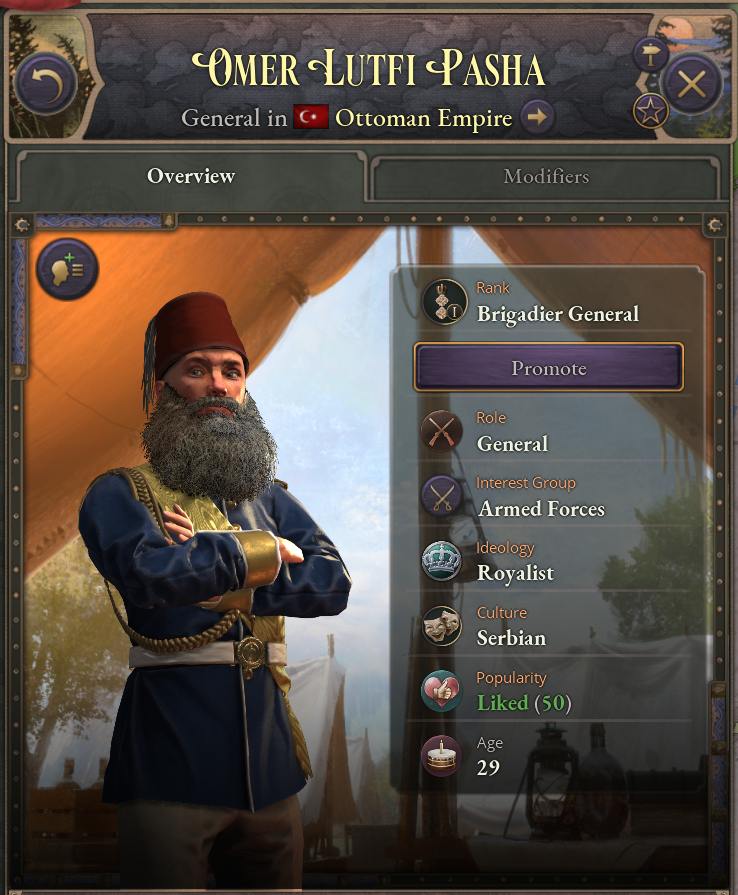Close the character panel
This screenshot has width=738, height=895.
point(692,84)
